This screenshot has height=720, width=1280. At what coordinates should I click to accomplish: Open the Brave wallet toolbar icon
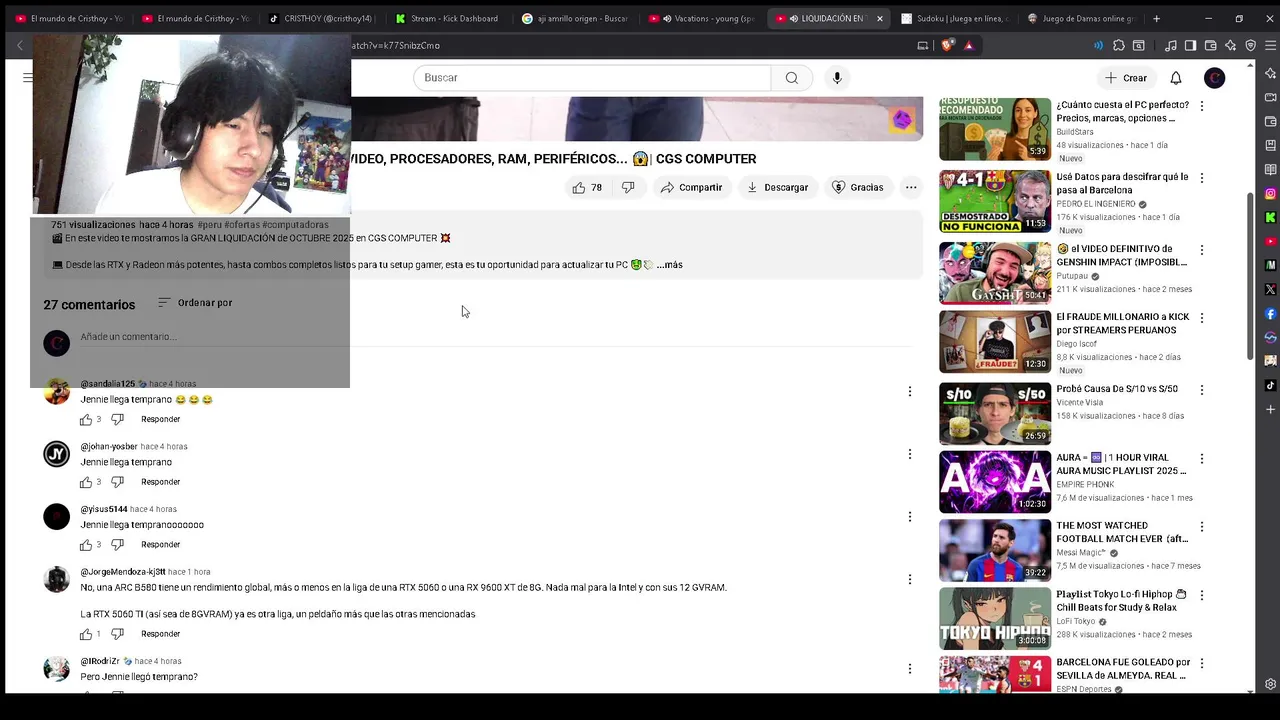1211,45
